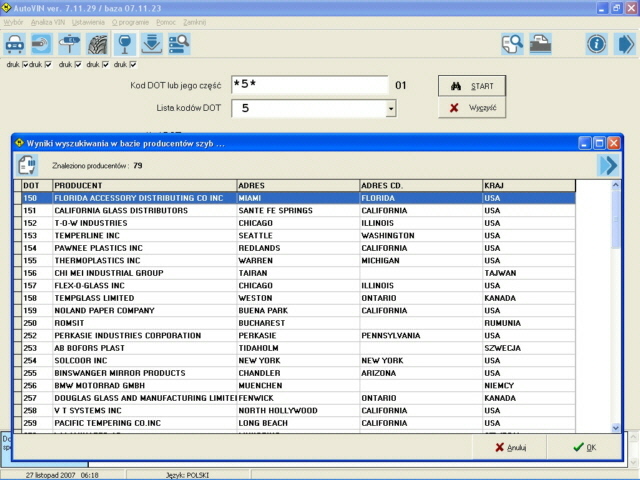Click the Kod DOT input field
This screenshot has height=480, width=640.
pyautogui.click(x=308, y=85)
